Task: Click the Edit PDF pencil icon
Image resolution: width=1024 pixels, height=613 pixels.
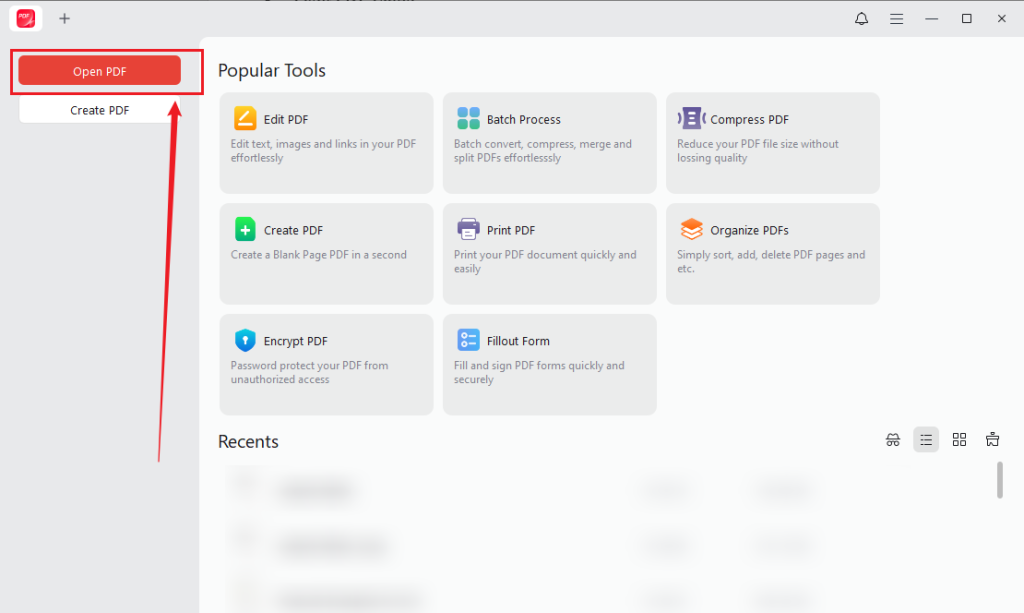Action: pyautogui.click(x=245, y=119)
